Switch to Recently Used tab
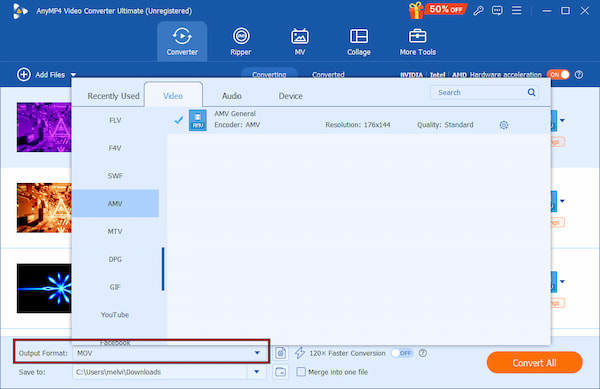 point(113,96)
